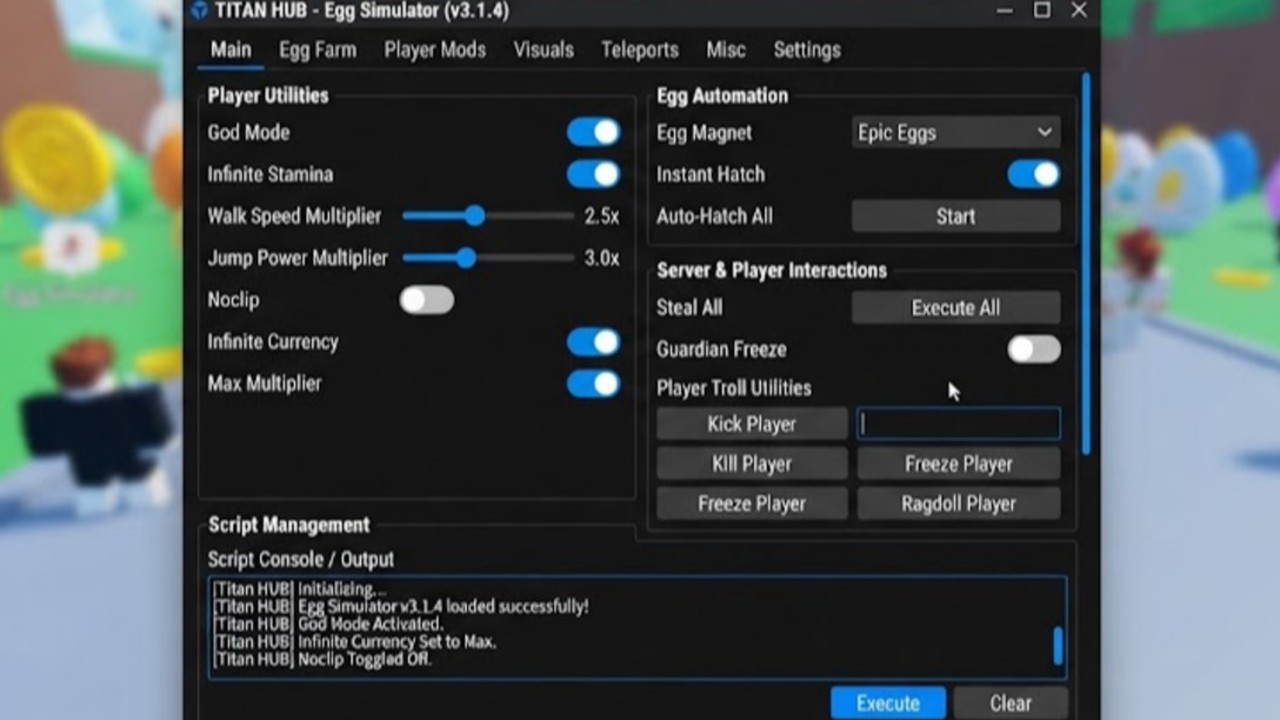Click inside the Script Console output box
Screen dimensions: 1280x720
pos(637,627)
